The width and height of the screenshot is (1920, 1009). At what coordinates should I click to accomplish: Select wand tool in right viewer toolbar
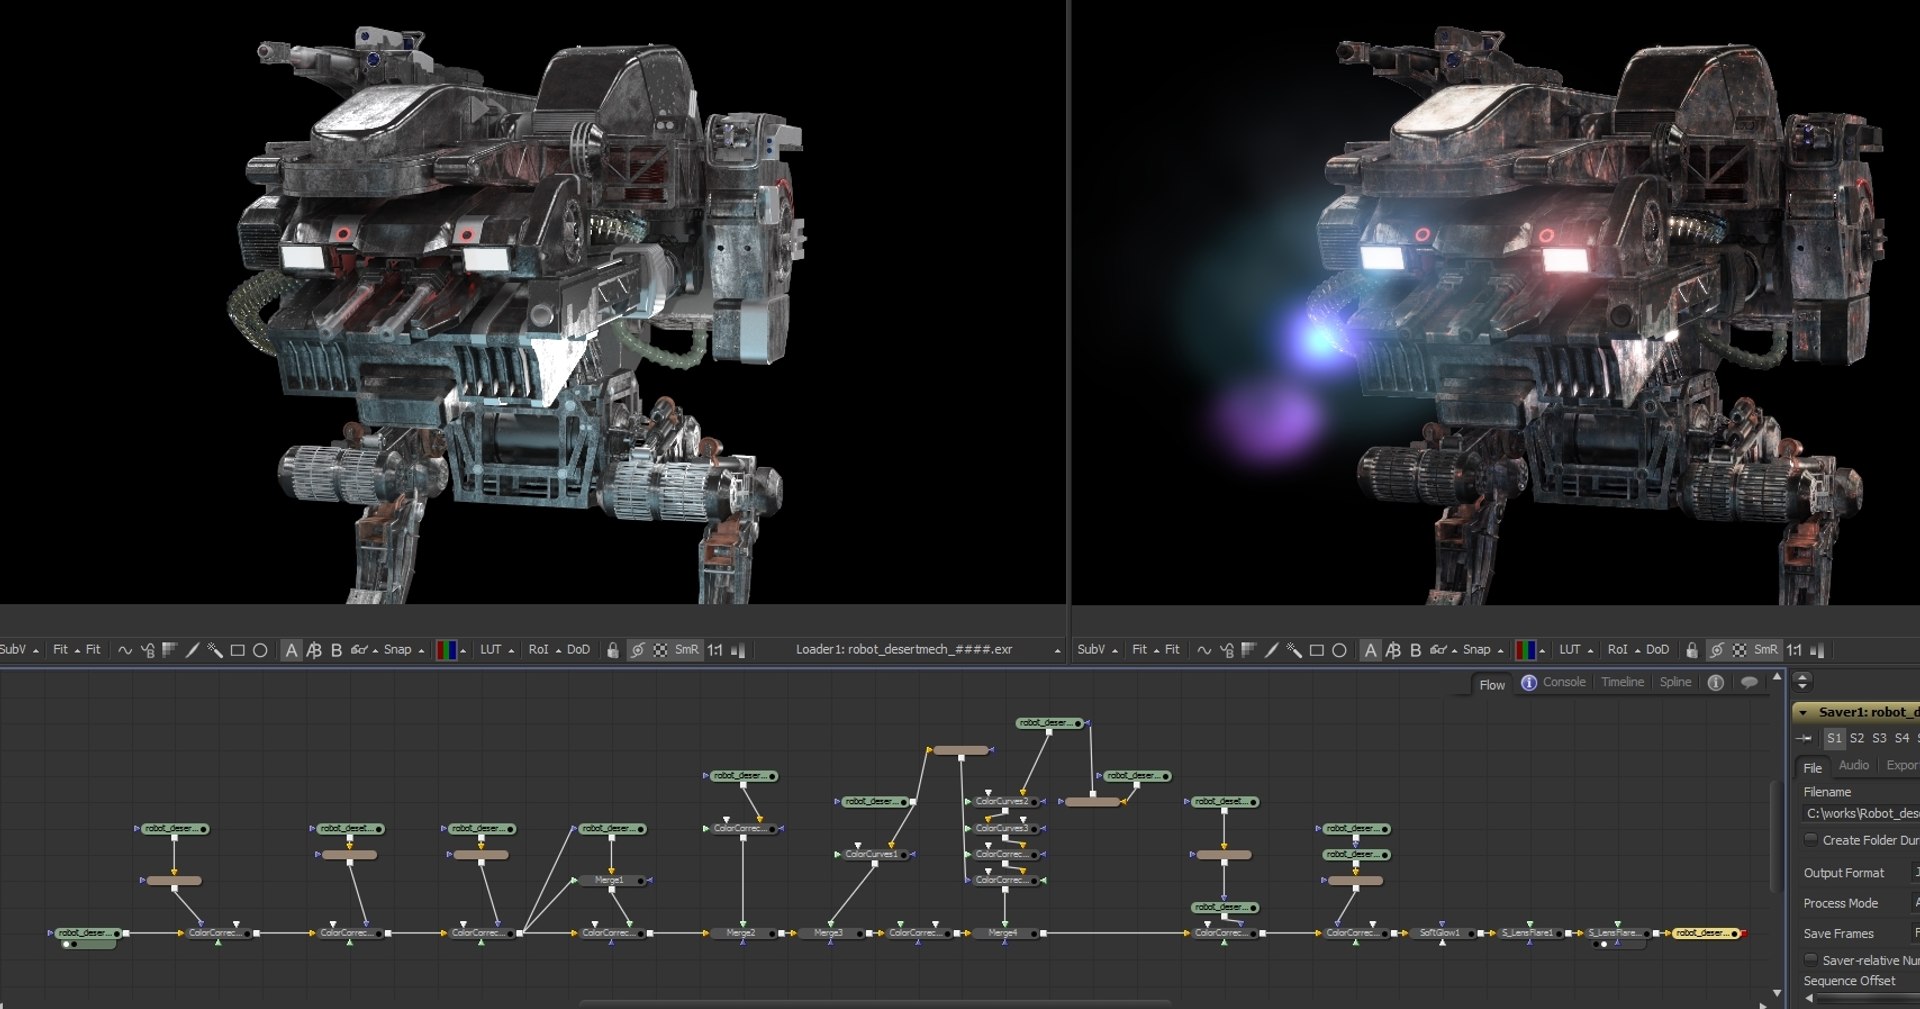1293,650
